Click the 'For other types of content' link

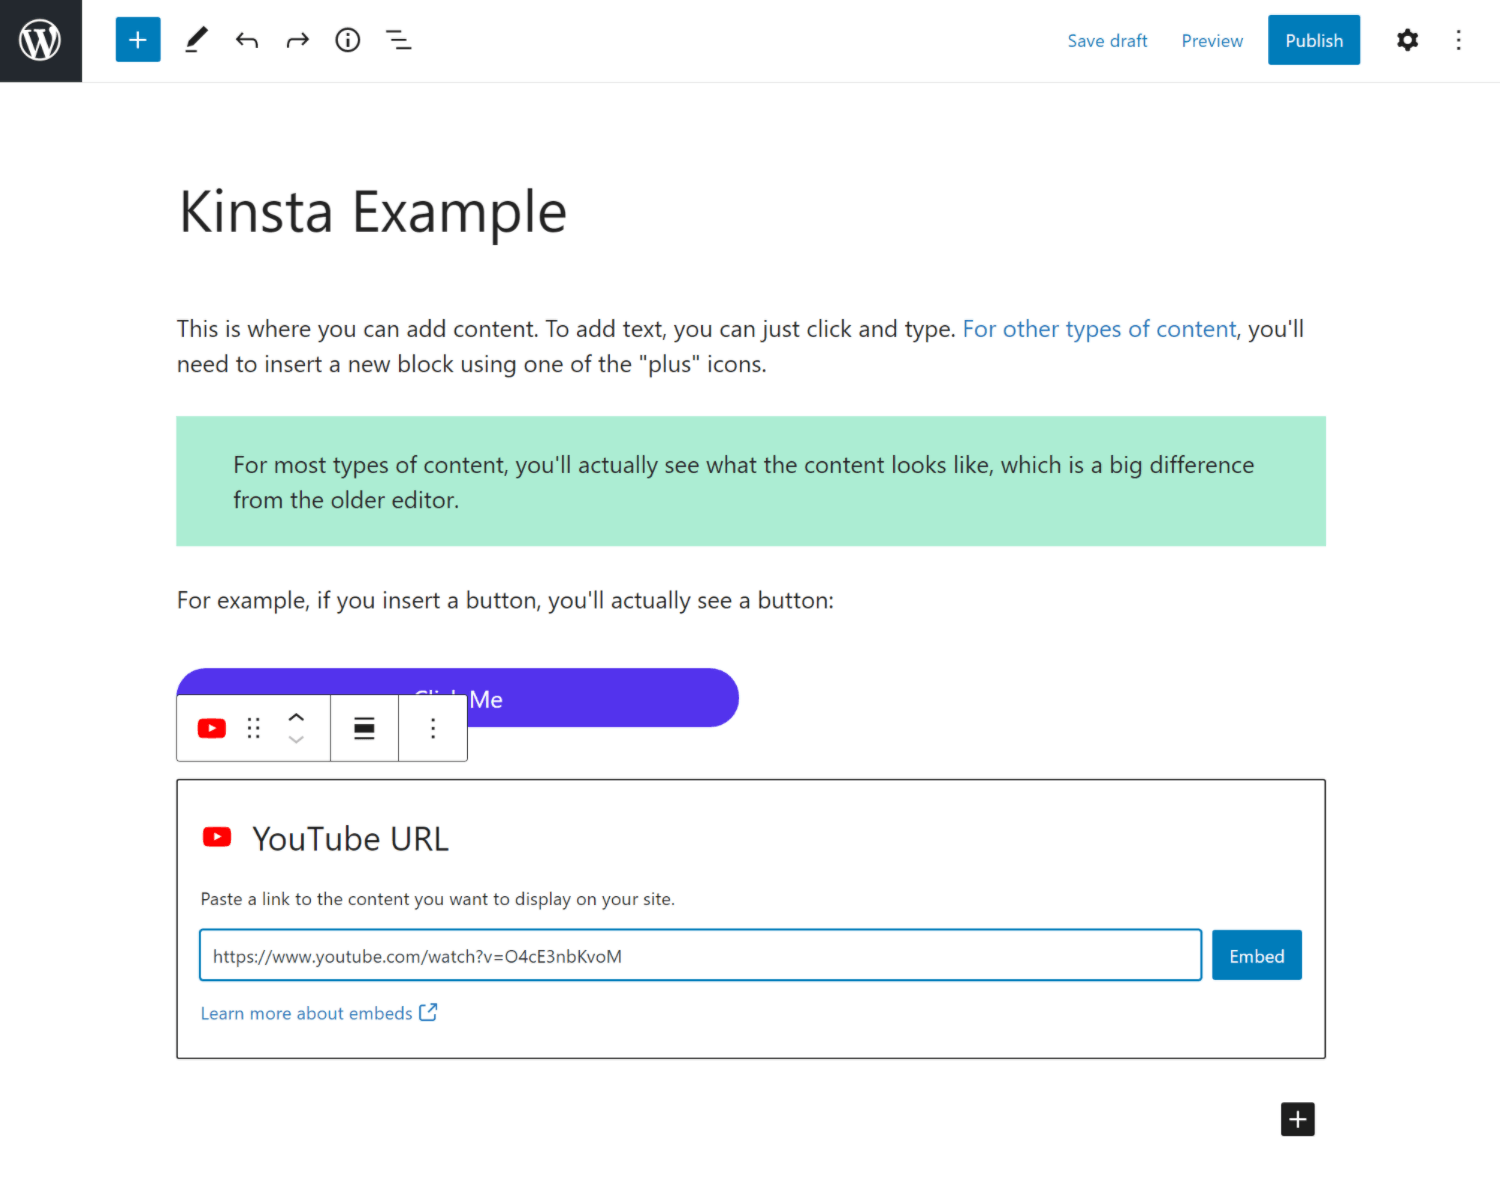pyautogui.click(x=1099, y=329)
